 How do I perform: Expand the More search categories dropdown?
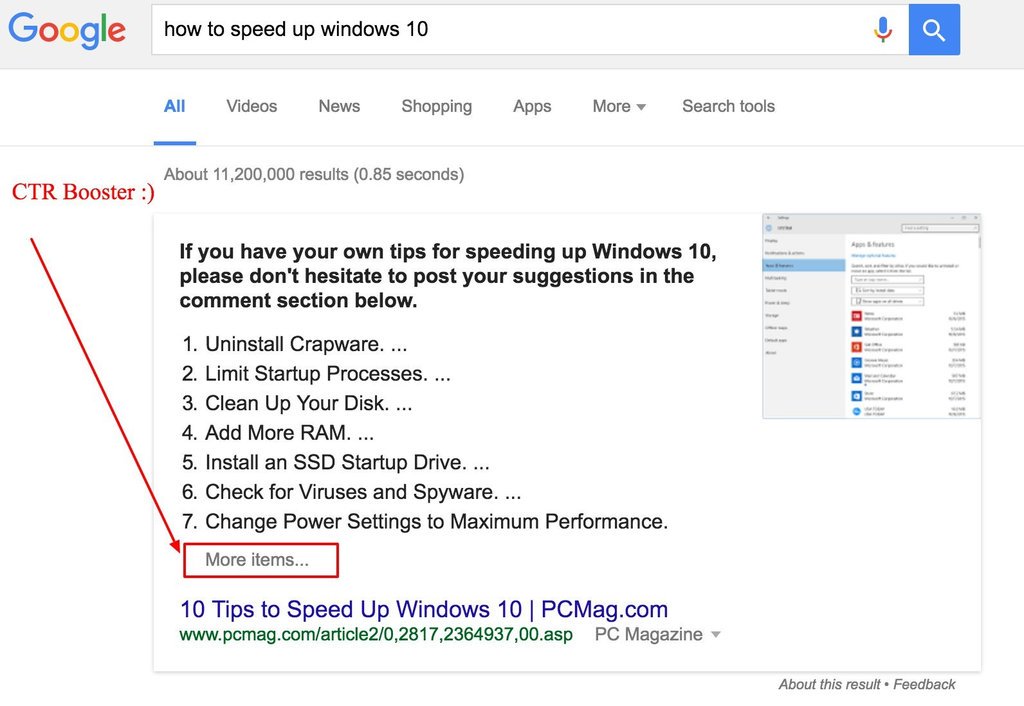click(618, 106)
